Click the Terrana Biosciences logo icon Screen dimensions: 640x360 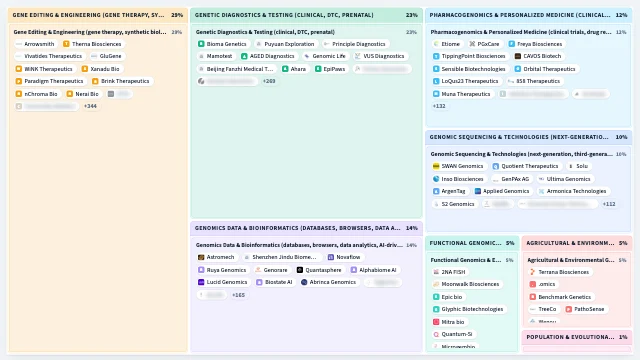point(533,272)
